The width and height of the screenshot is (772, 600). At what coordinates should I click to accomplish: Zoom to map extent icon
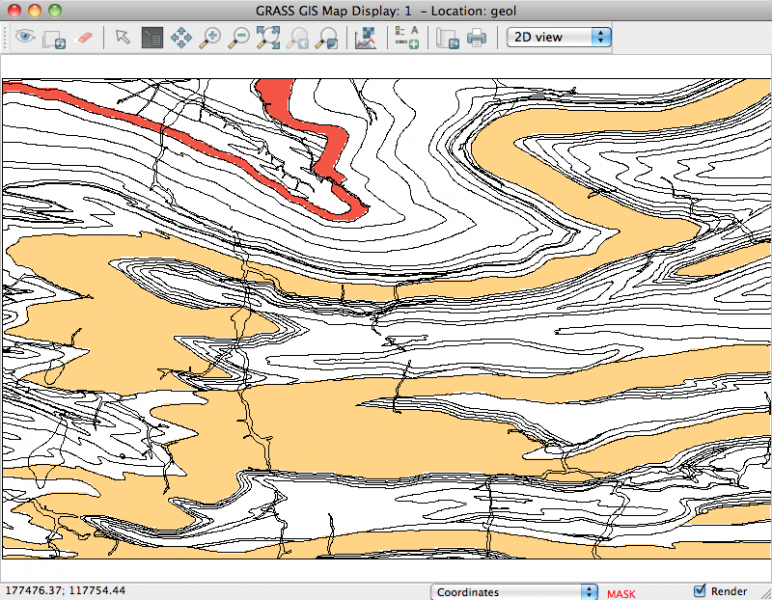(268, 38)
